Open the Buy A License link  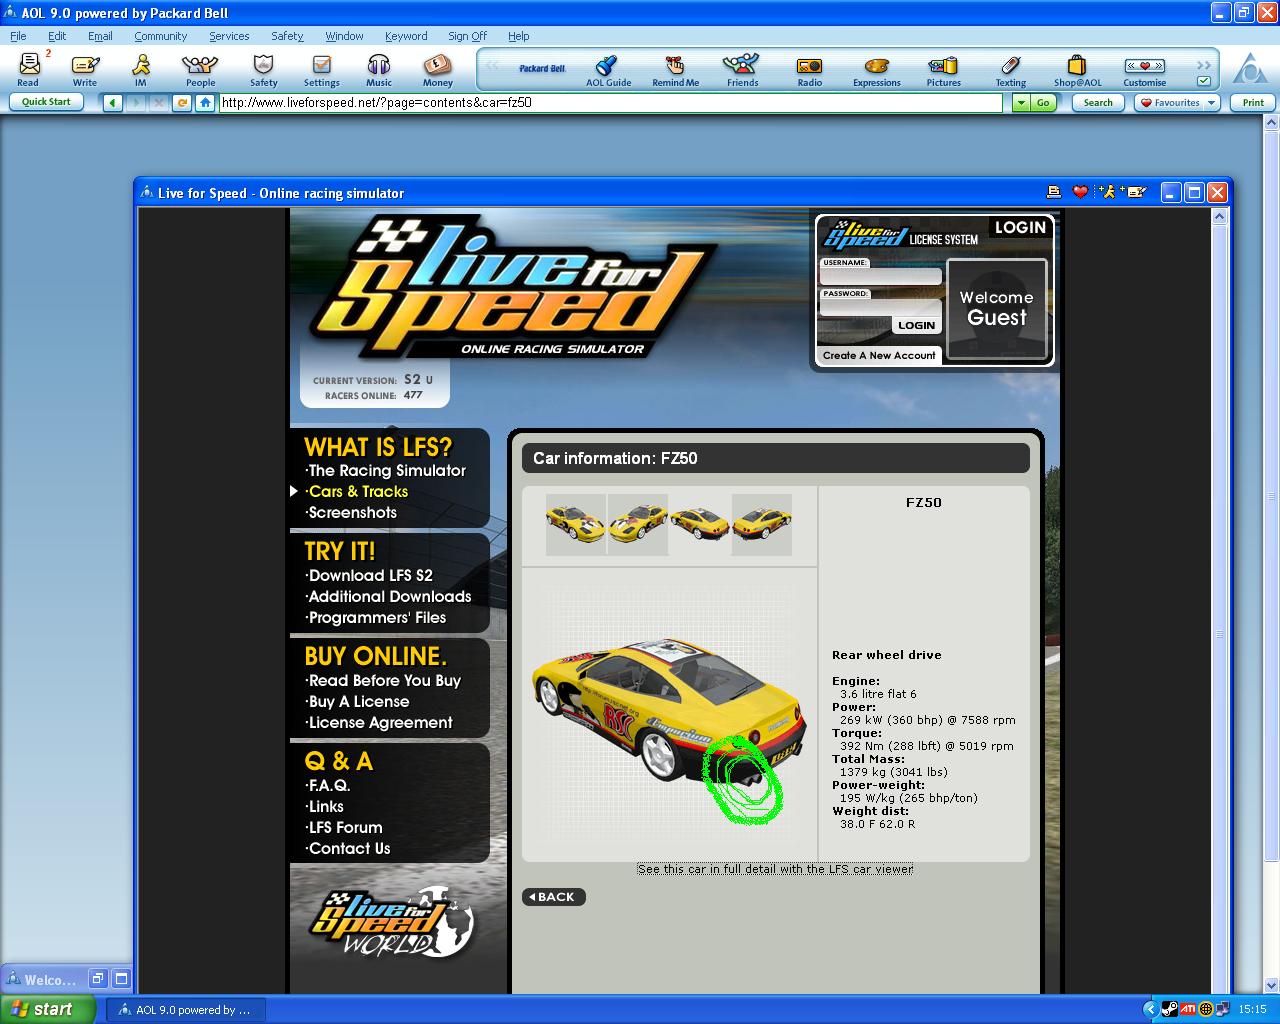(x=358, y=701)
